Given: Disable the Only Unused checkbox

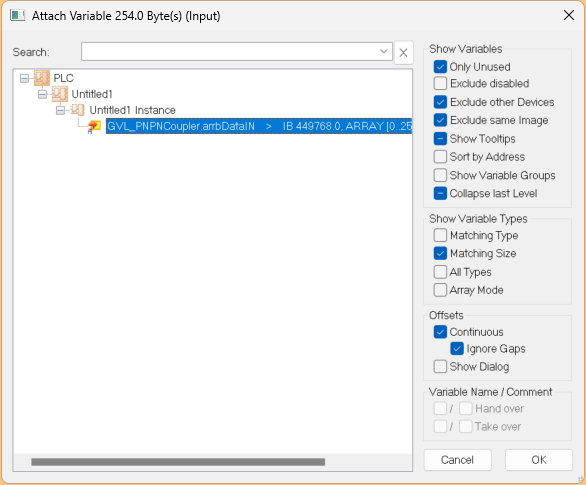Looking at the screenshot, I should (x=440, y=67).
